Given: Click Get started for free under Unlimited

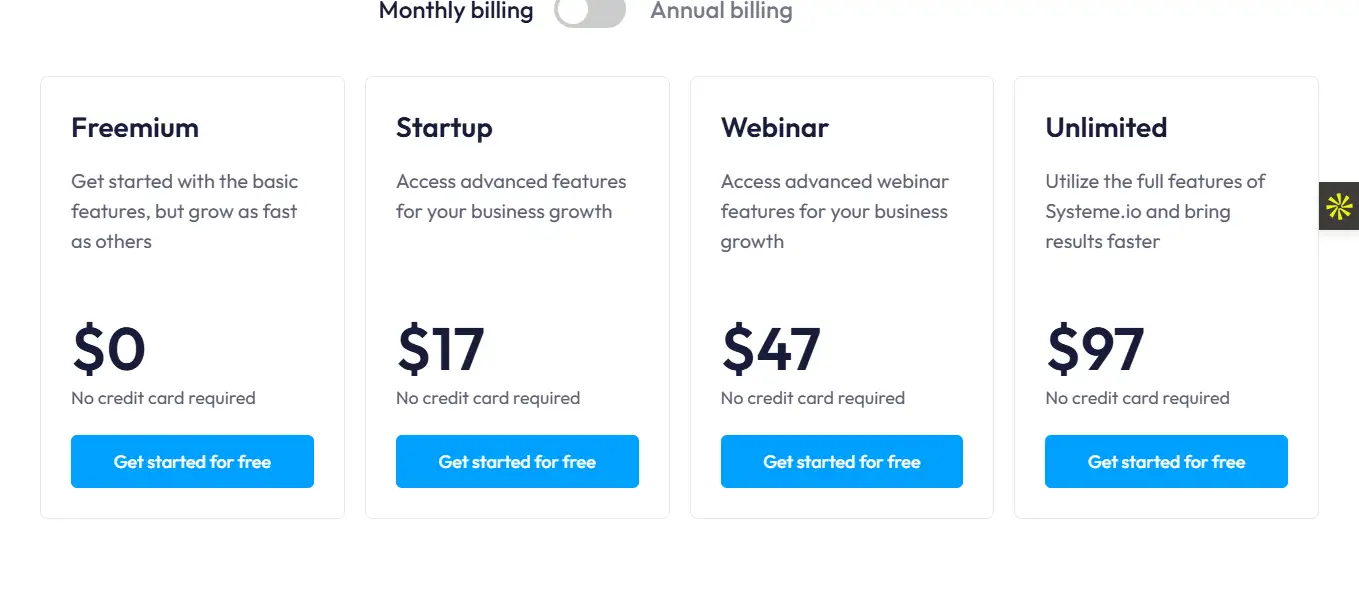Looking at the screenshot, I should pyautogui.click(x=1166, y=462).
